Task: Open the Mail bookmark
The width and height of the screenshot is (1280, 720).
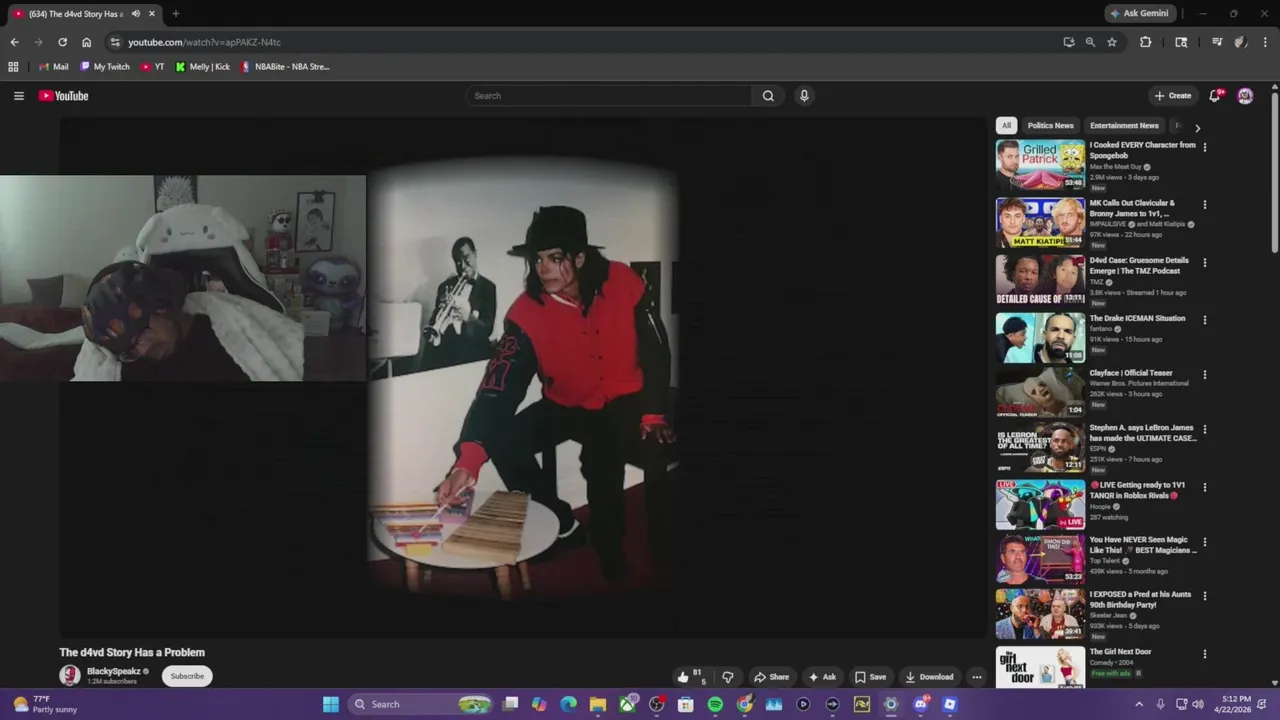Action: pyautogui.click(x=53, y=67)
